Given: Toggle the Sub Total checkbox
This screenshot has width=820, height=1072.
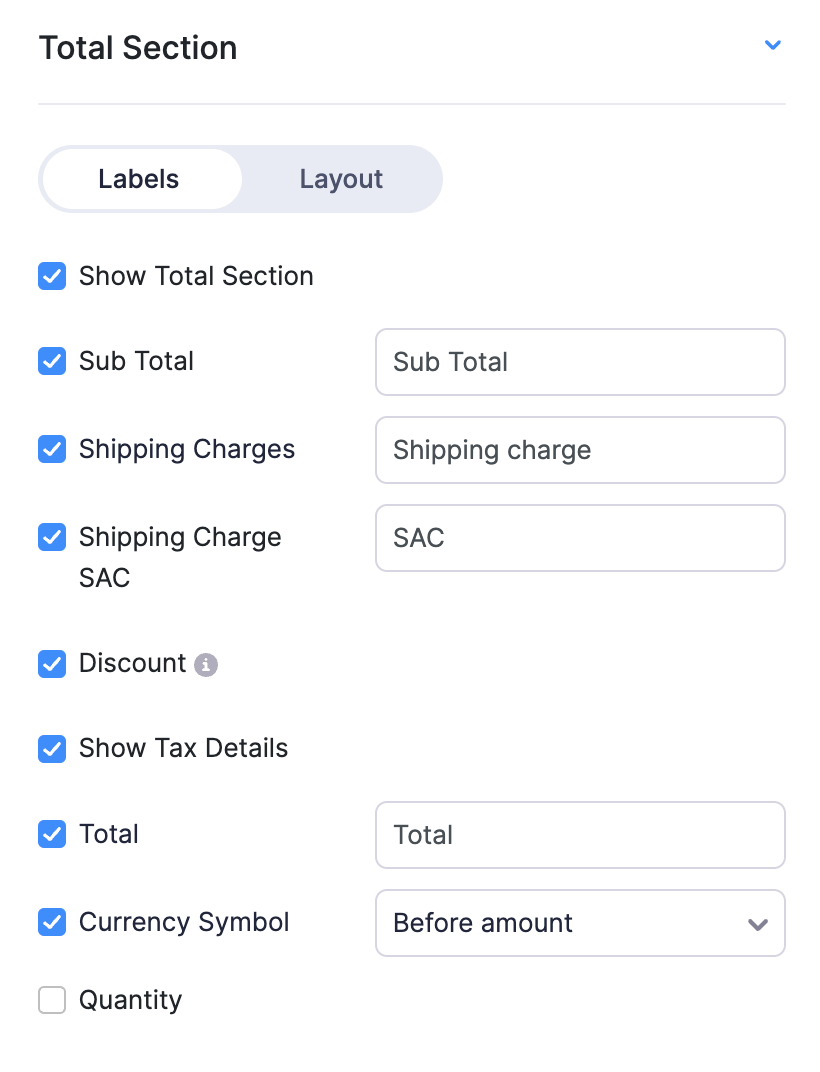Looking at the screenshot, I should [52, 361].
